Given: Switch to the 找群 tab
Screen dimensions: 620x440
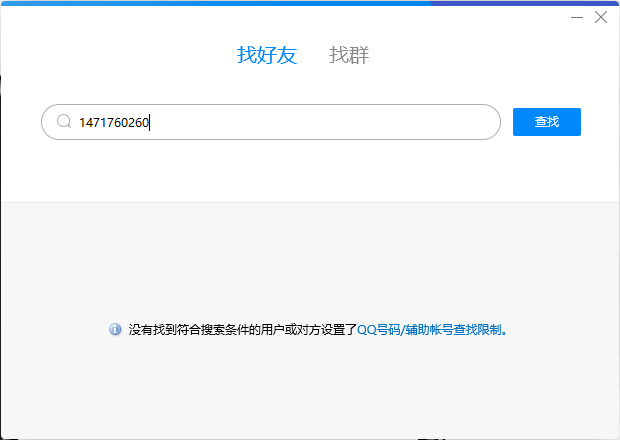Looking at the screenshot, I should [x=349, y=55].
